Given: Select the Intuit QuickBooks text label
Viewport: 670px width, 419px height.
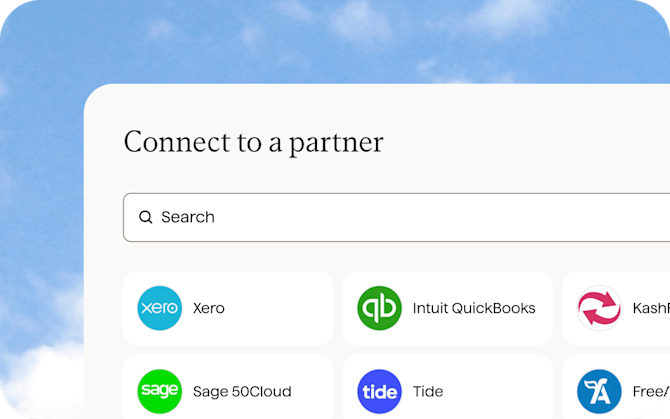Looking at the screenshot, I should point(474,308).
